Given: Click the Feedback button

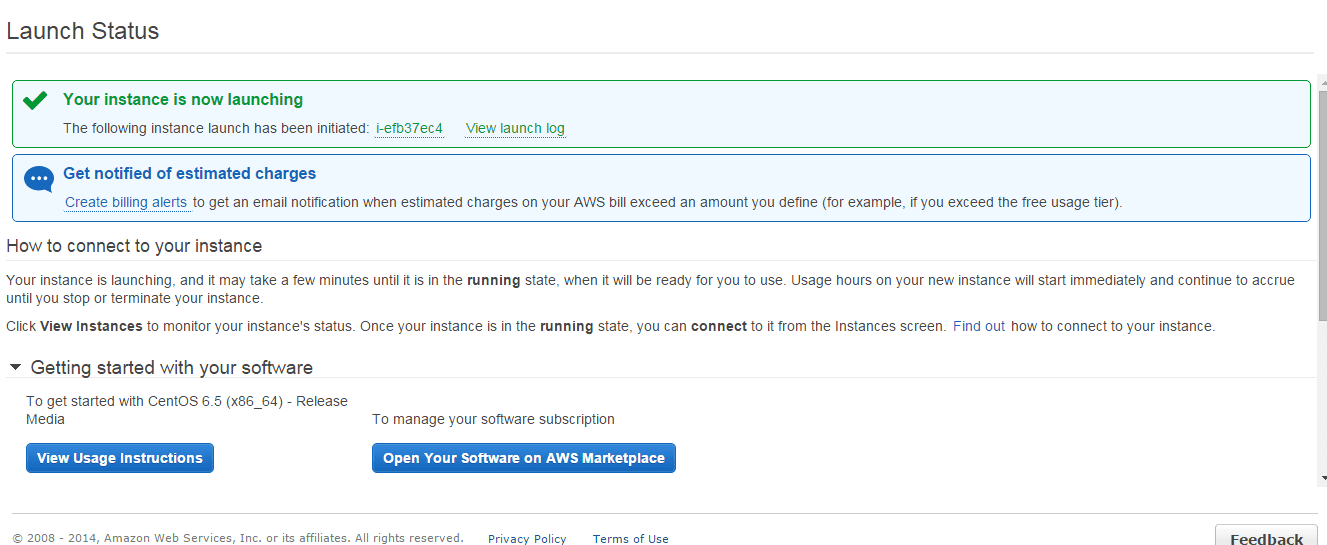Looking at the screenshot, I should pyautogui.click(x=1266, y=537).
